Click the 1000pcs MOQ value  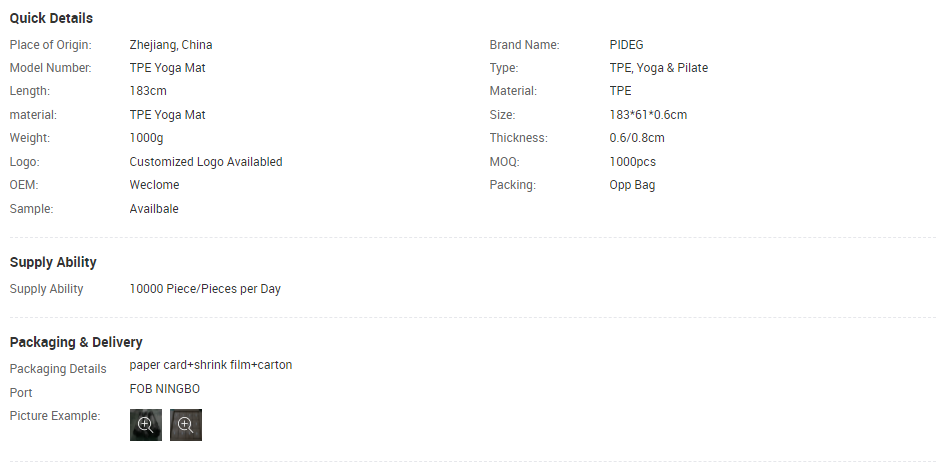pos(632,162)
